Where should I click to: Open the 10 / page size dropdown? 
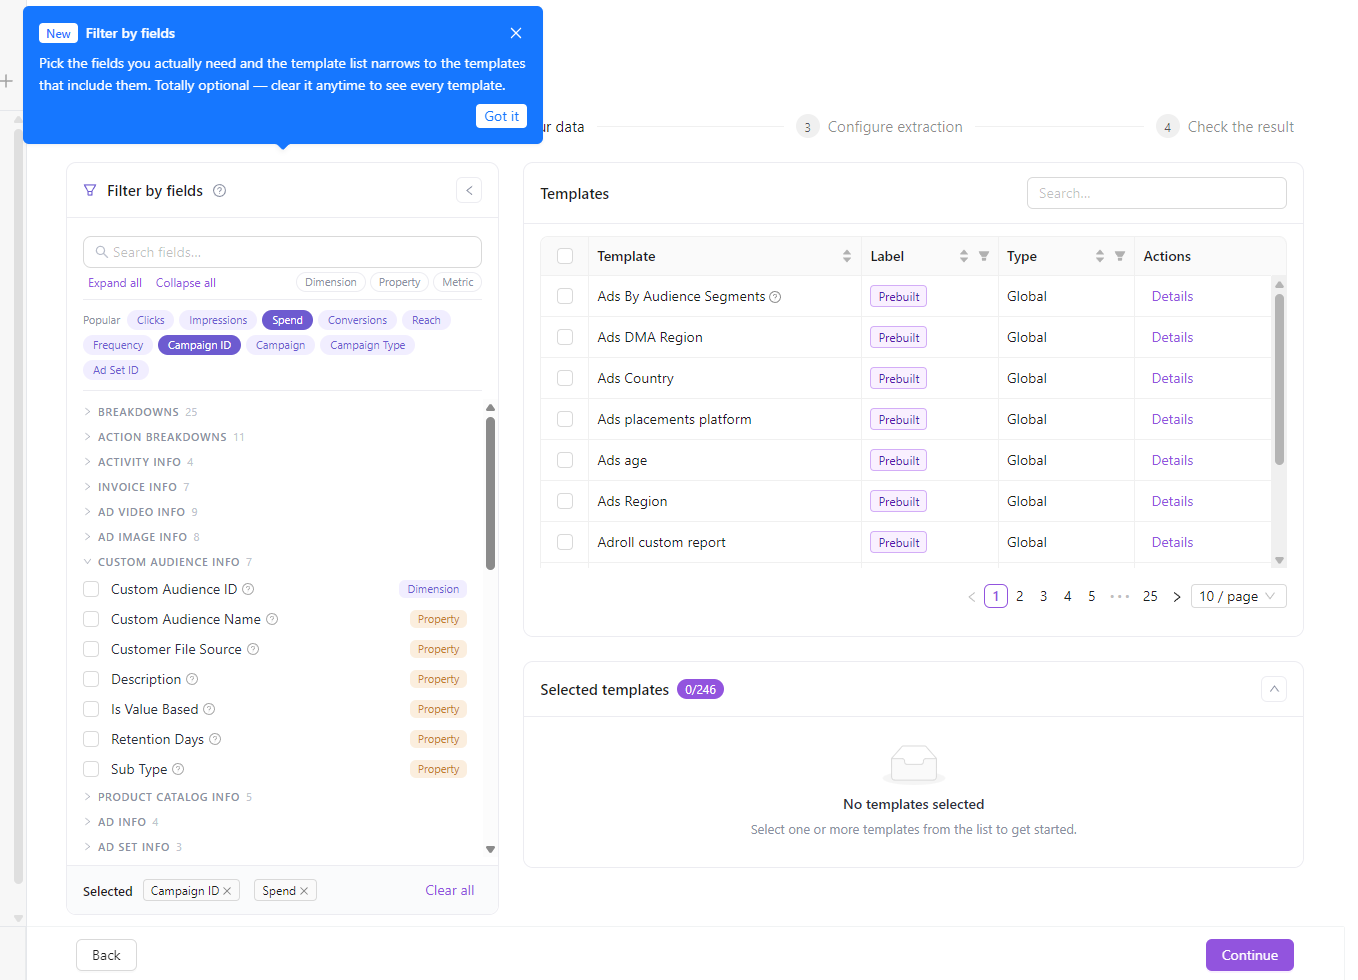[x=1238, y=596]
